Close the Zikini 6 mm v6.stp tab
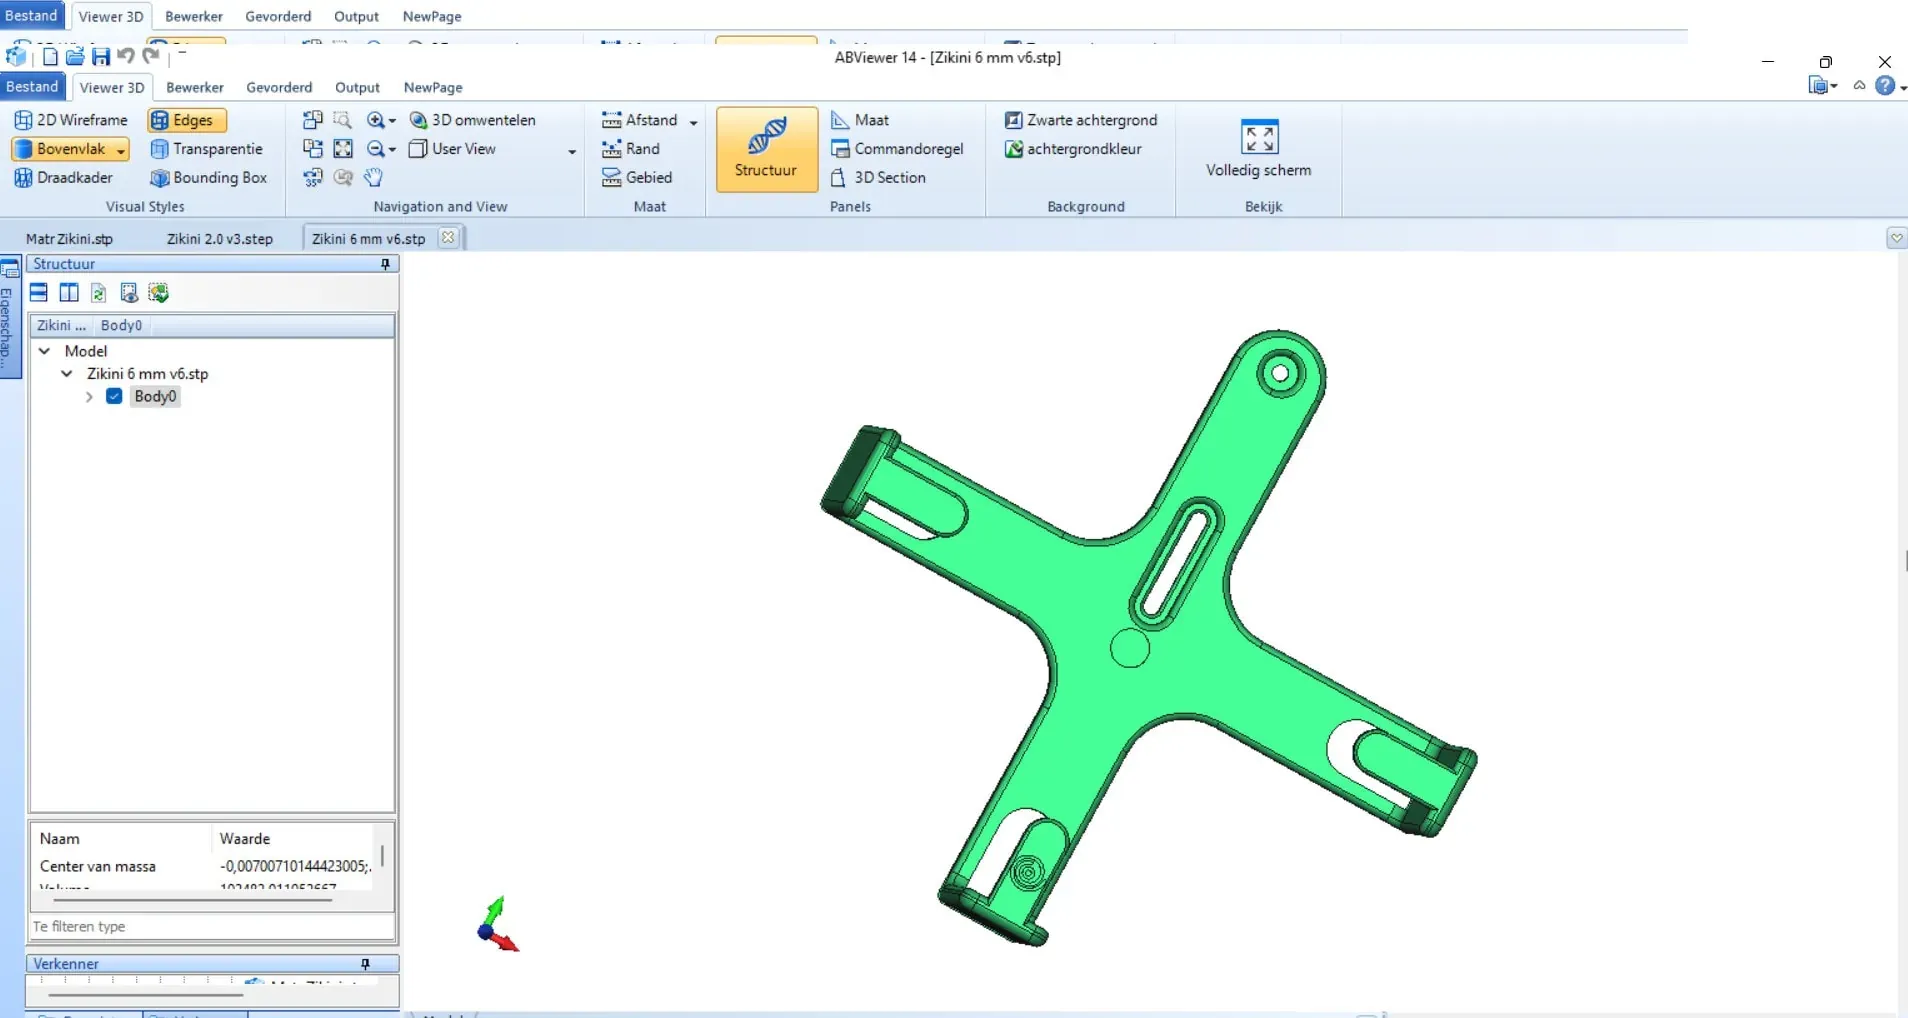The width and height of the screenshot is (1908, 1018). click(448, 238)
